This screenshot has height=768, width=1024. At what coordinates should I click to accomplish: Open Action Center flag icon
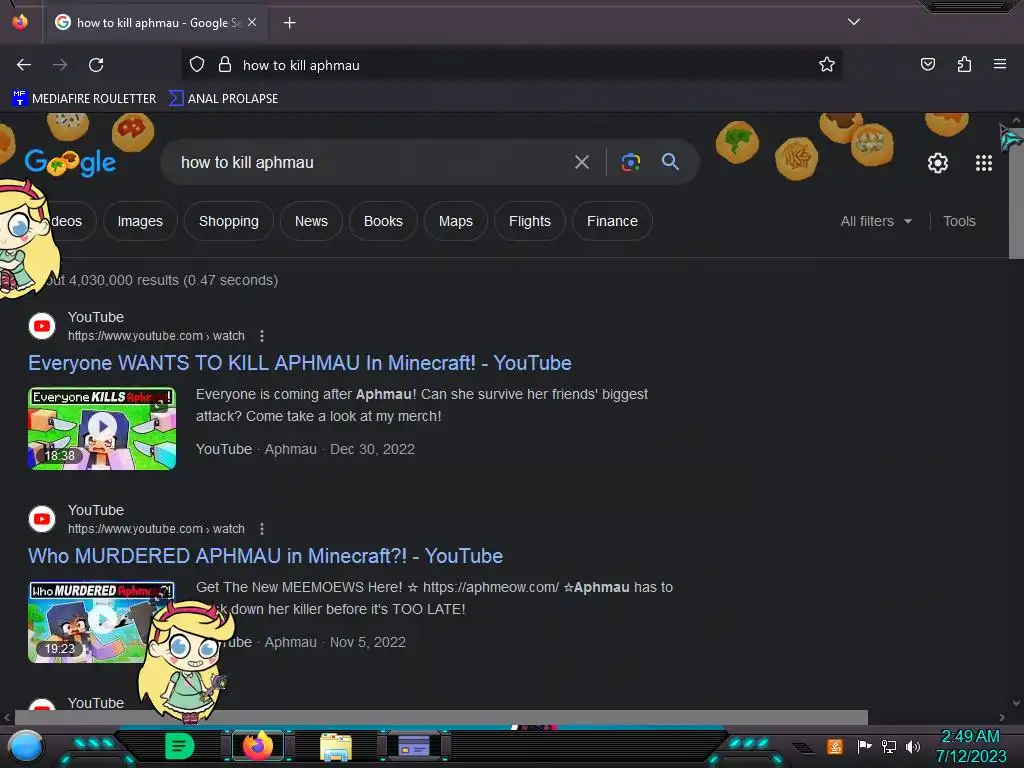point(864,746)
